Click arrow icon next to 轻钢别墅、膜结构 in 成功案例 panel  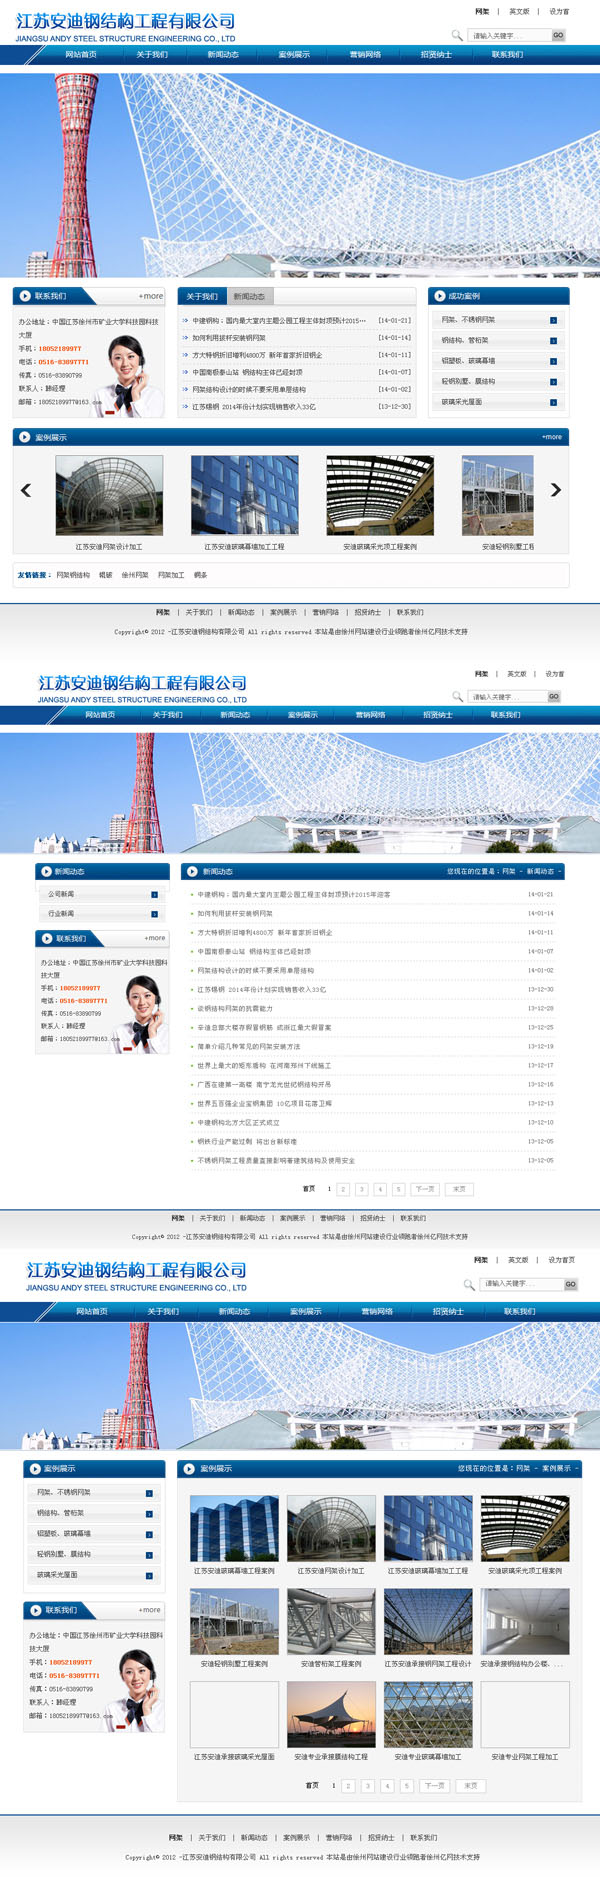(553, 382)
